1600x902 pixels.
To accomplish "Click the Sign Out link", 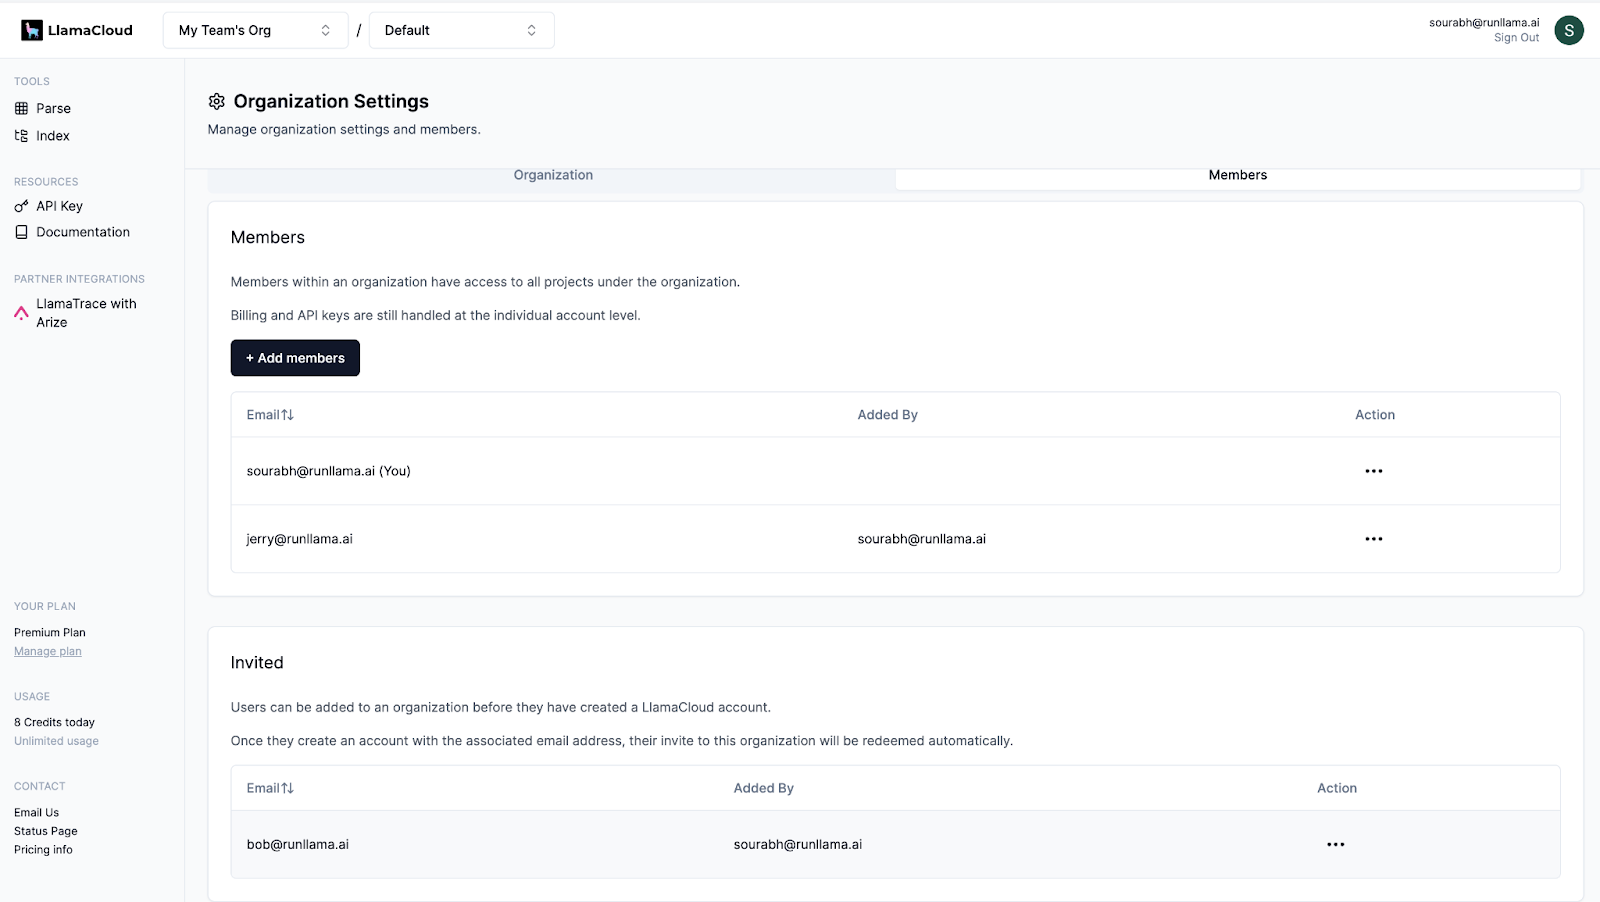I will tap(1516, 38).
